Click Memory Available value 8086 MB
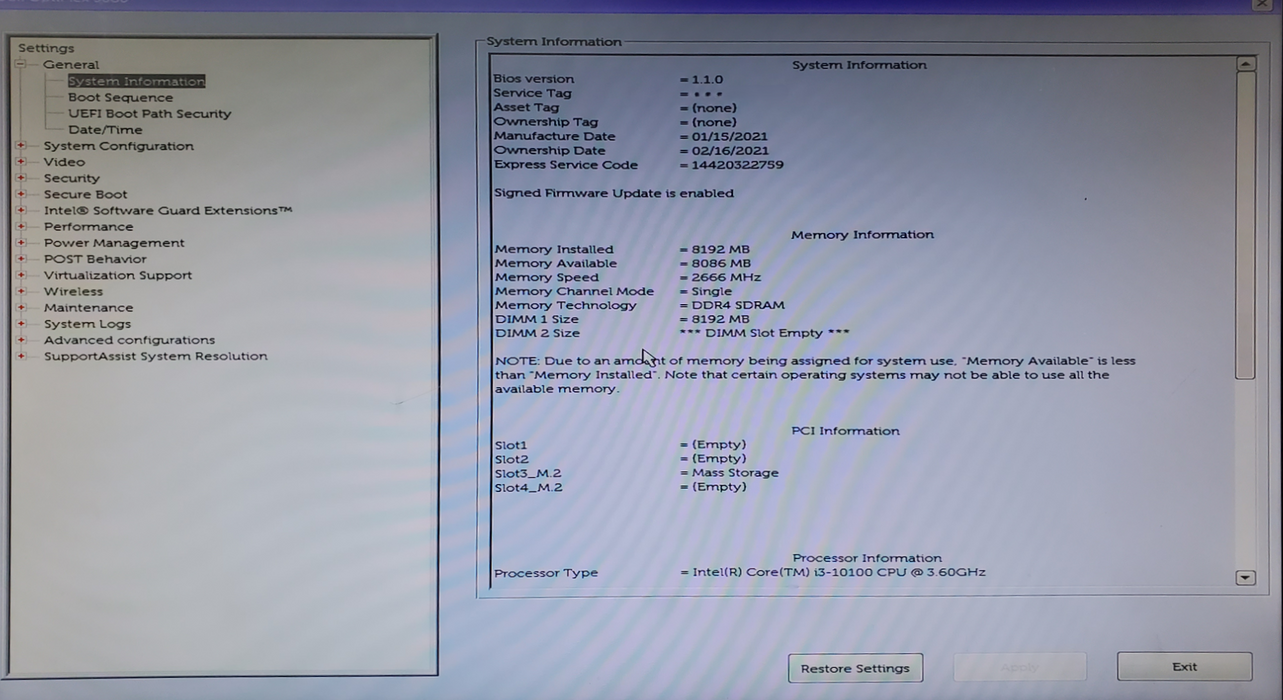1283x700 pixels. pos(721,264)
